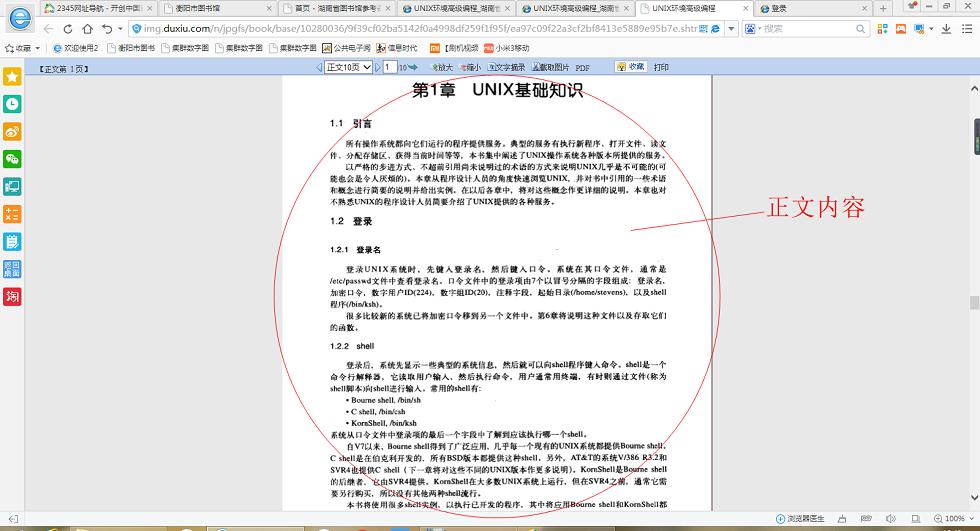This screenshot has height=531, width=980.
Task: Expand the undo closed tab dropdown arrow
Action: 120,29
